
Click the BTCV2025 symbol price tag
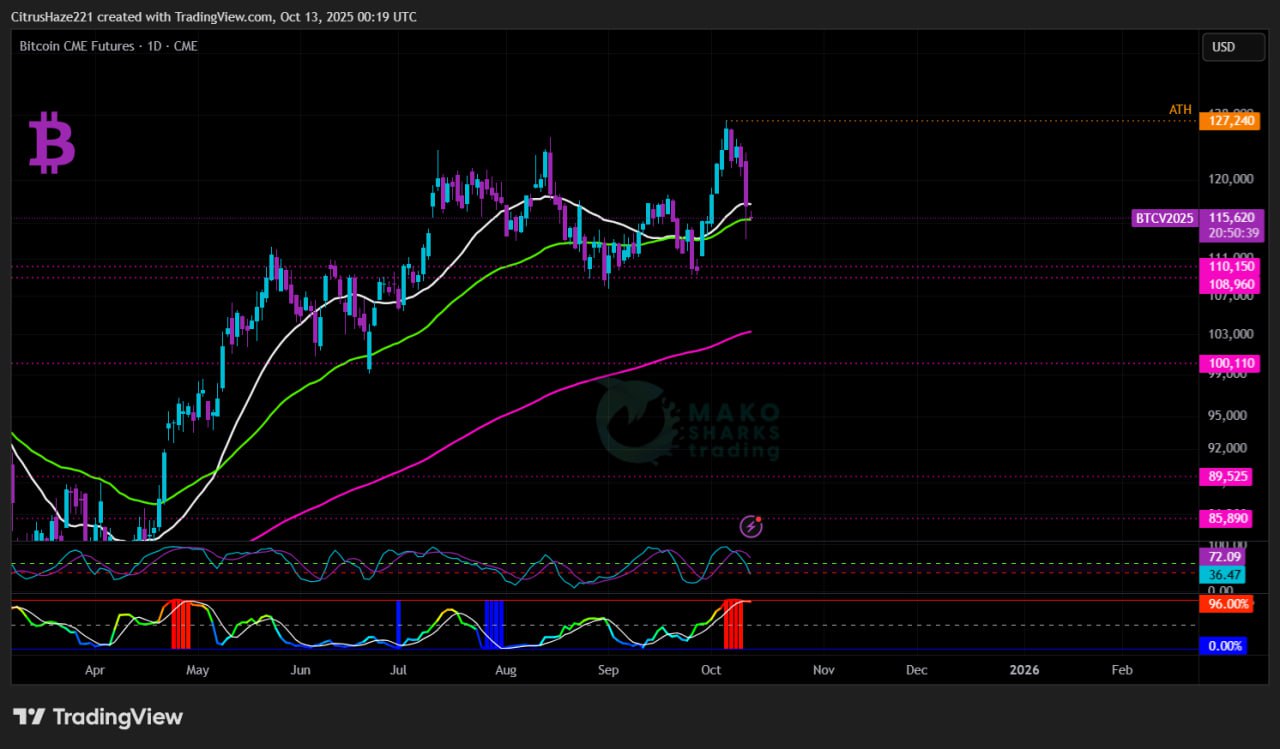pyautogui.click(x=1164, y=217)
